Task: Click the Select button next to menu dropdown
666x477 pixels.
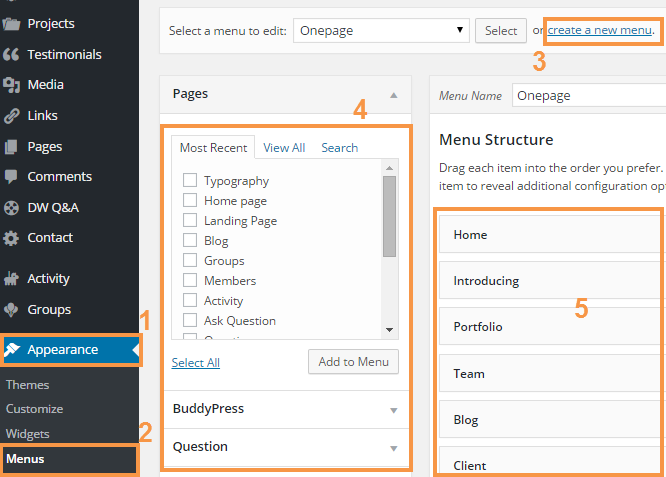Action: coord(501,31)
